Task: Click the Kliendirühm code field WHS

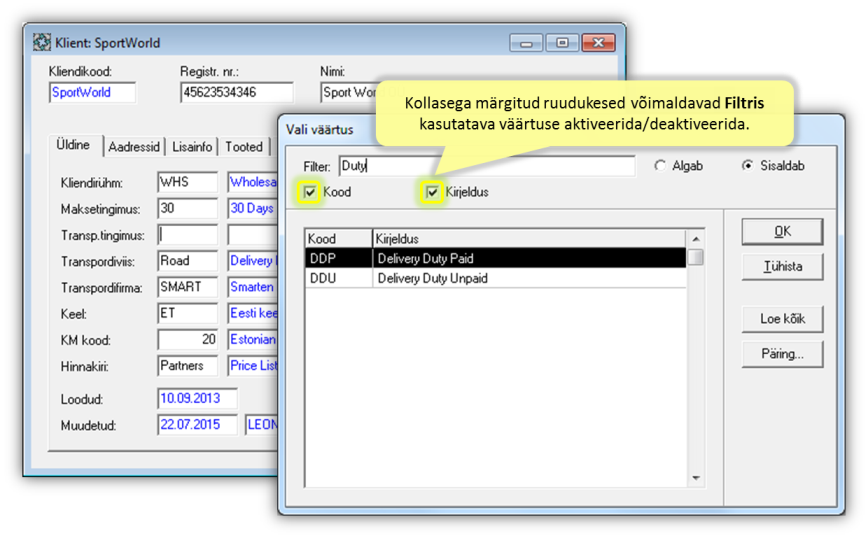Action: (188, 182)
